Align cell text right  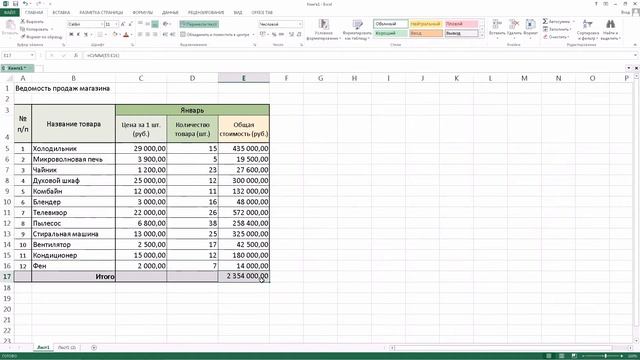(x=155, y=35)
